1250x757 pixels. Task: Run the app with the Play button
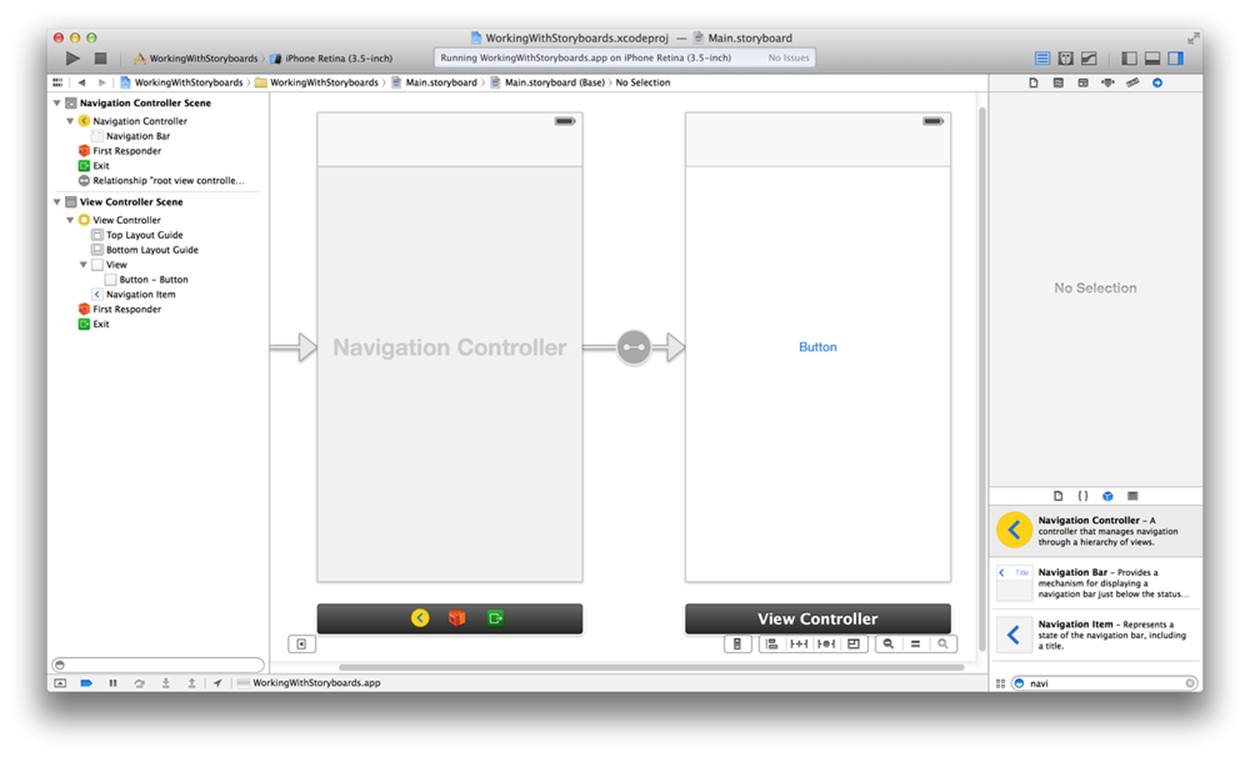tap(73, 59)
